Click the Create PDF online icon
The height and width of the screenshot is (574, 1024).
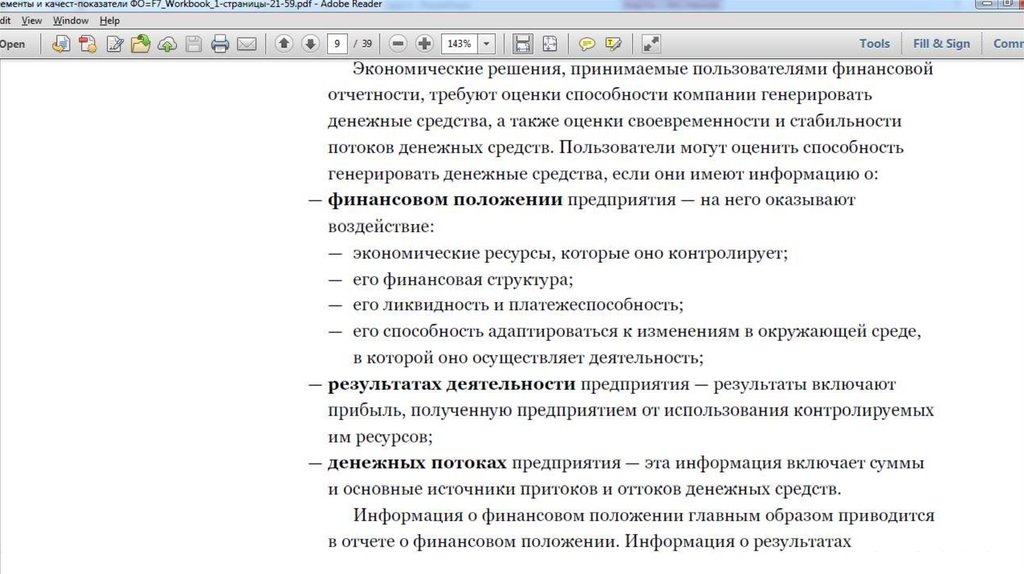point(88,44)
